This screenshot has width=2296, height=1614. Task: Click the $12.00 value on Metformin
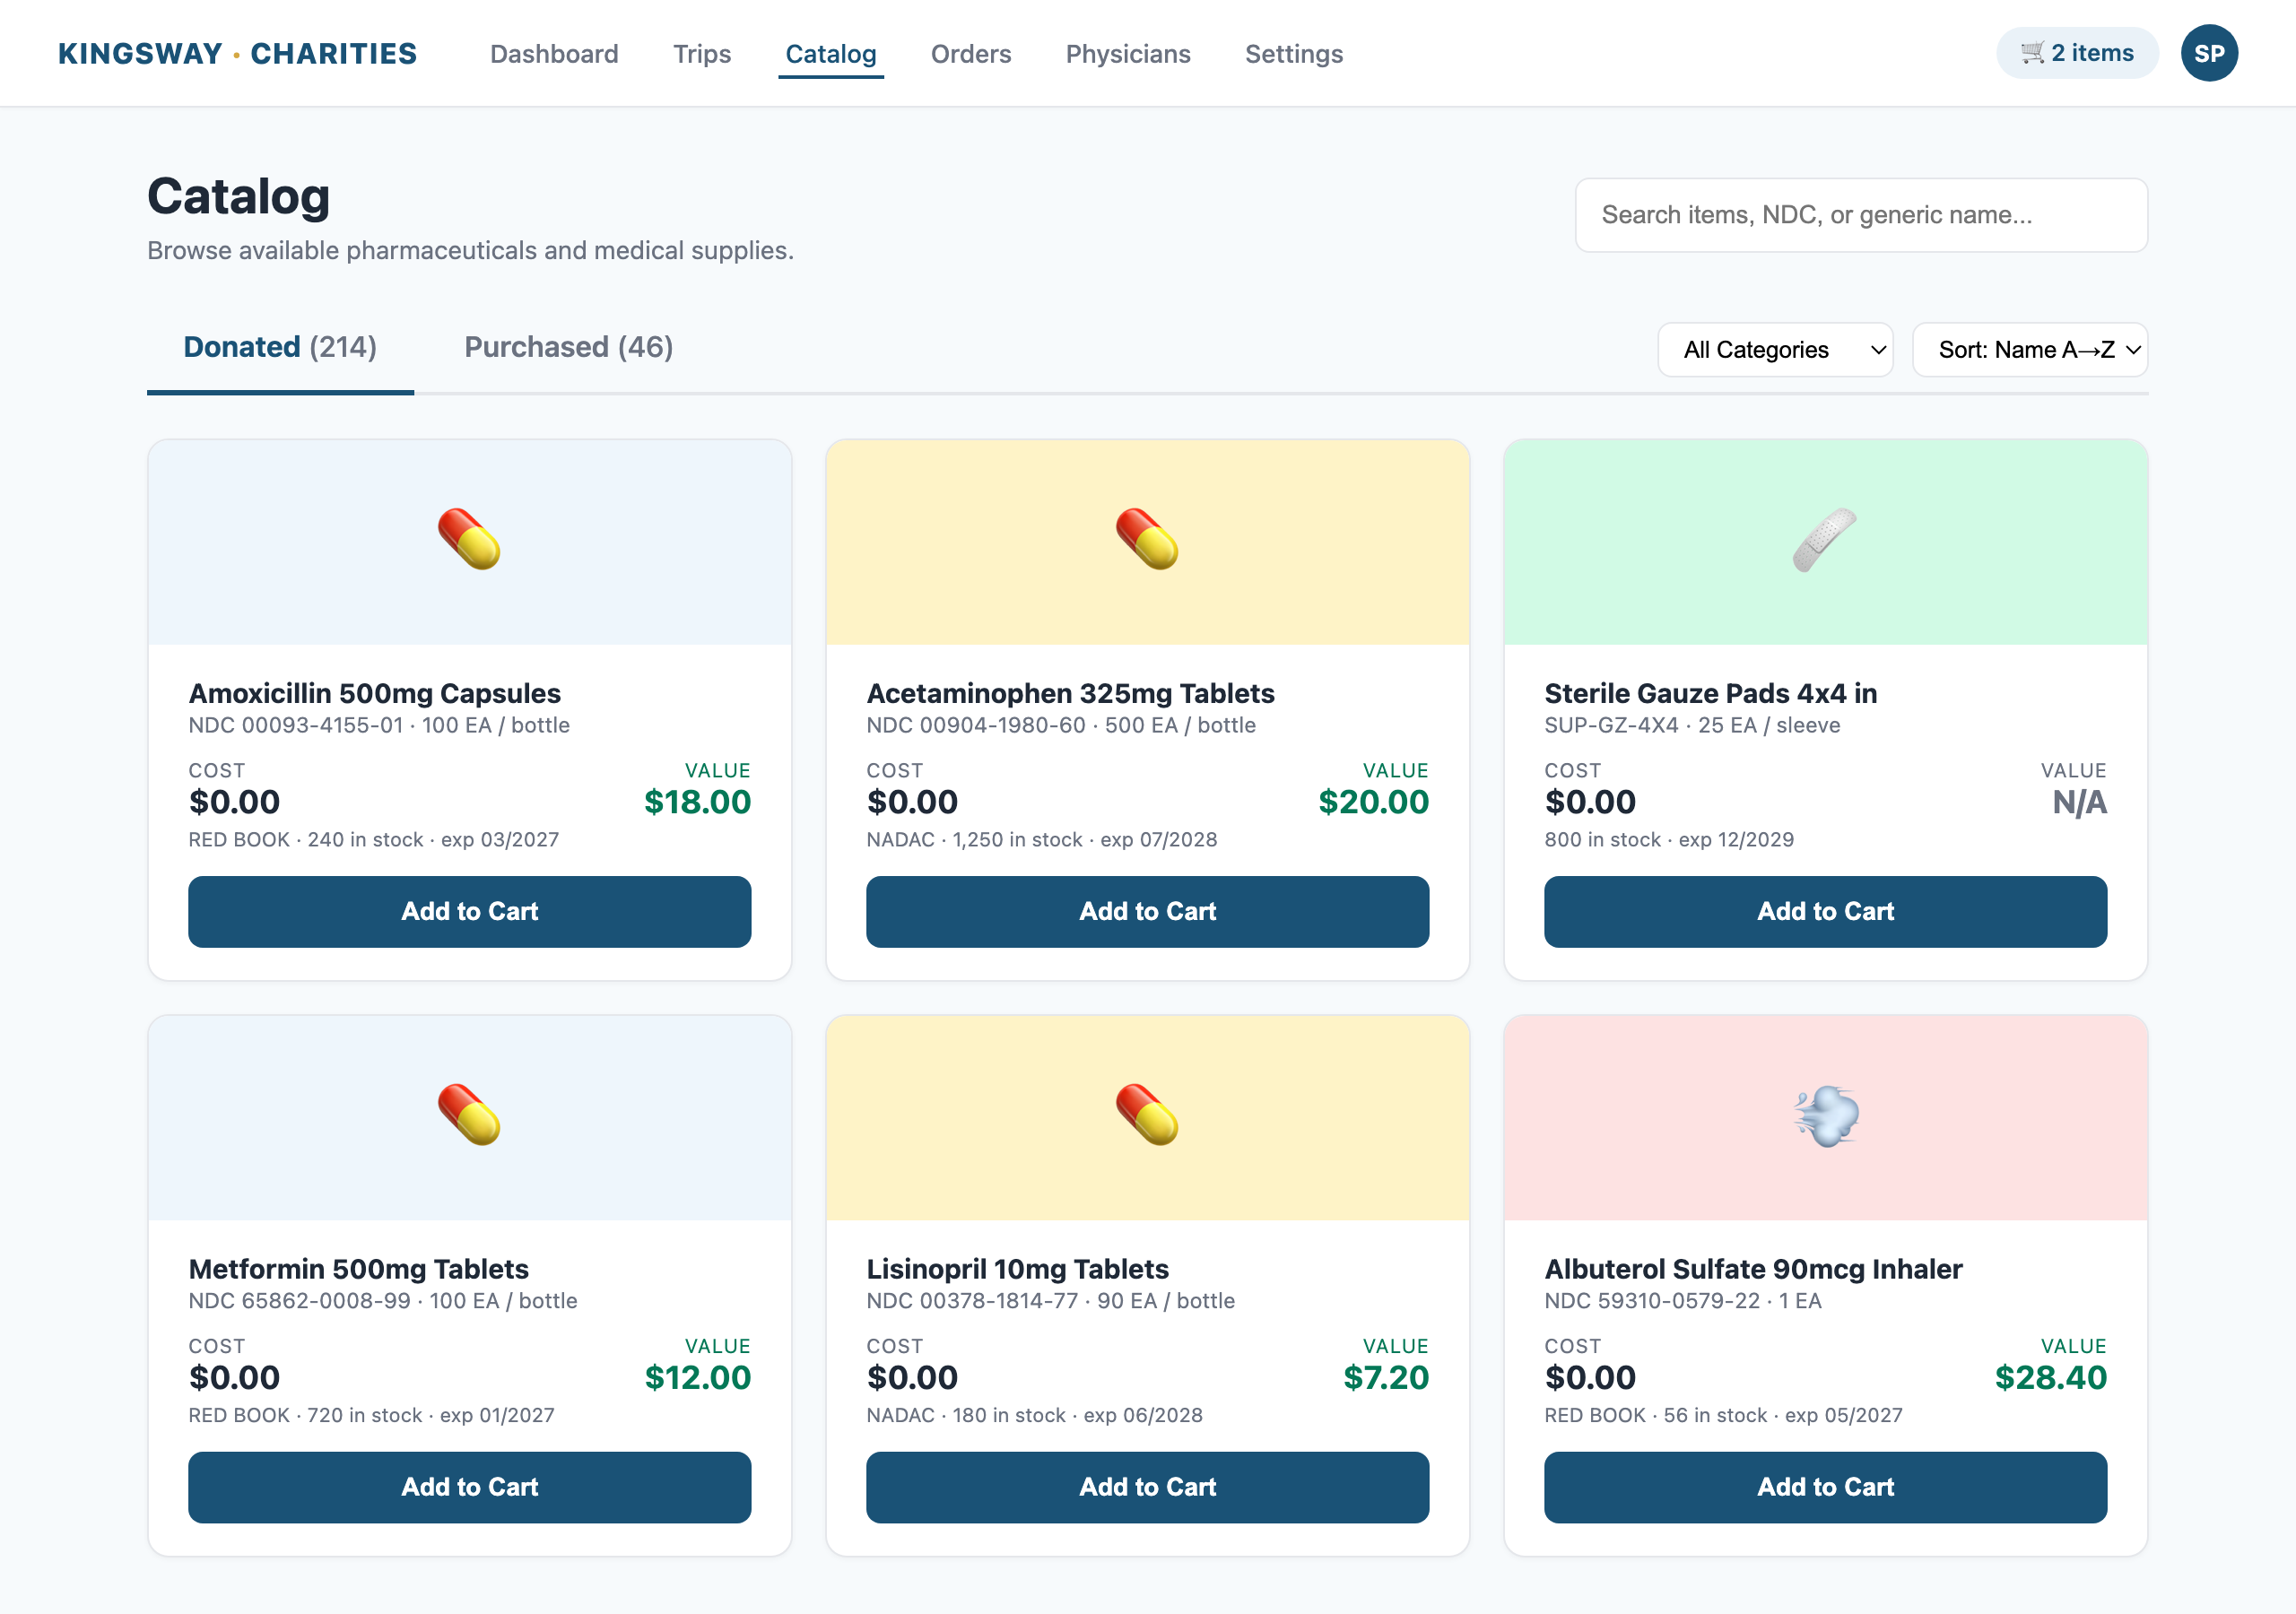tap(697, 1378)
